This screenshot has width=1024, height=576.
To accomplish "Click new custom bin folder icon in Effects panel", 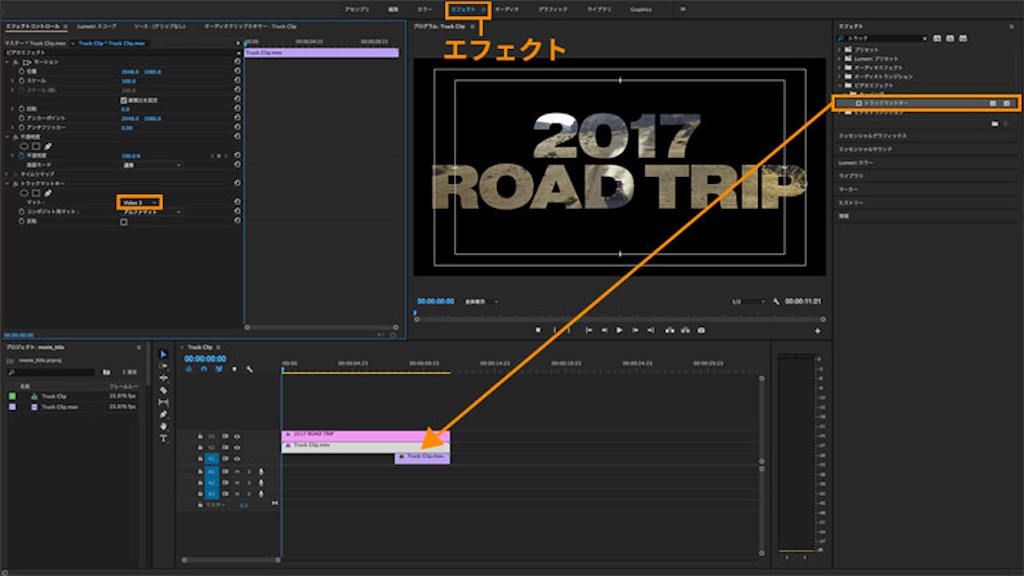I will [x=995, y=123].
